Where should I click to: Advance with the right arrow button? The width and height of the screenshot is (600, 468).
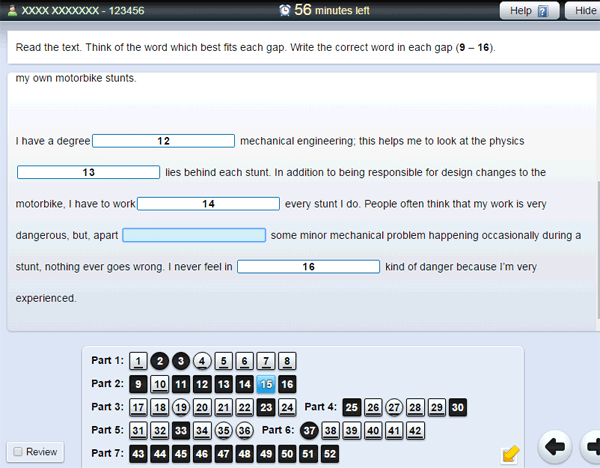pos(591,447)
